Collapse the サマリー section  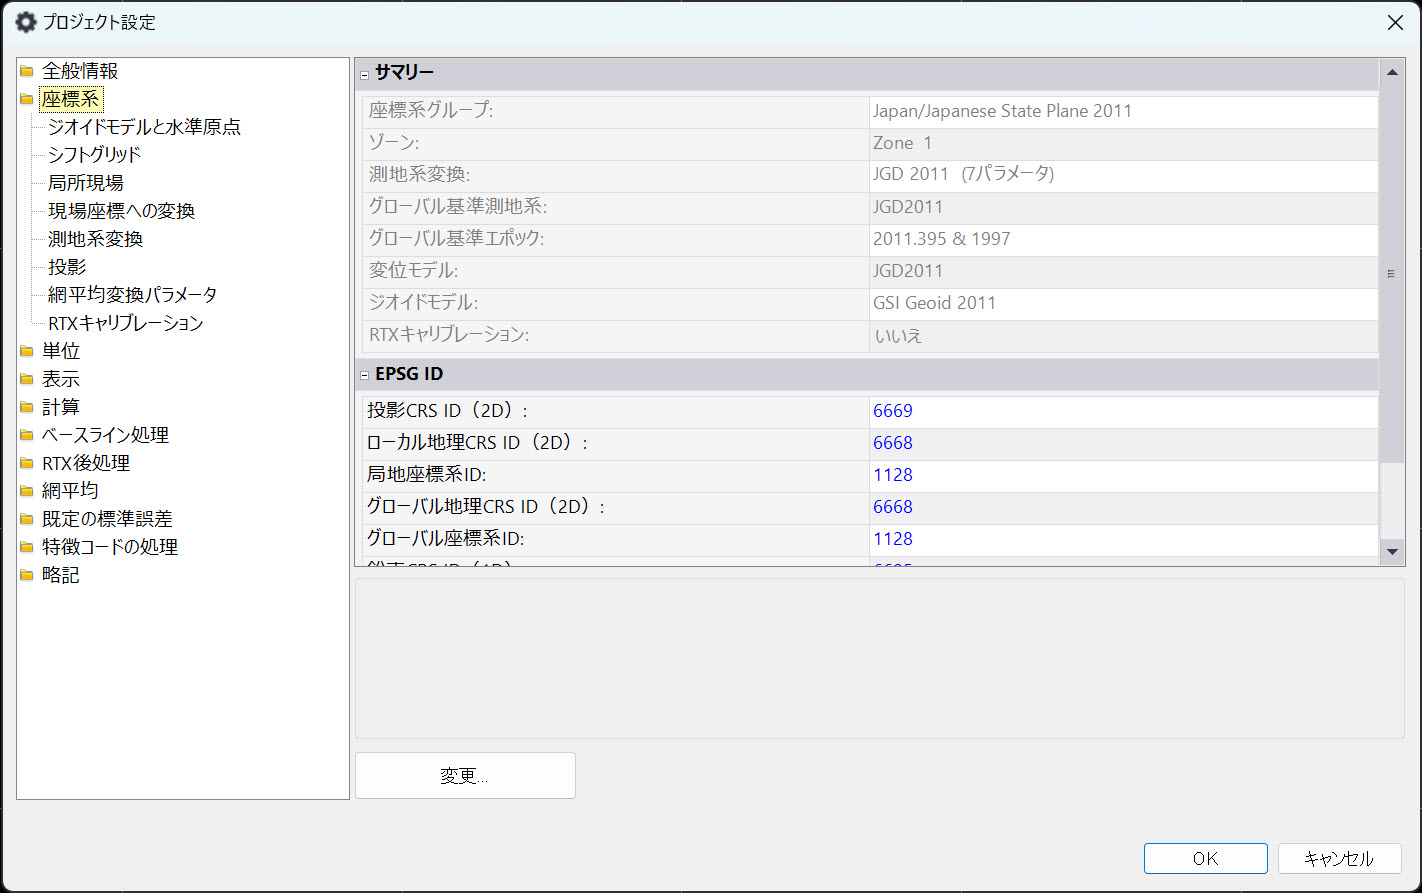pos(364,73)
